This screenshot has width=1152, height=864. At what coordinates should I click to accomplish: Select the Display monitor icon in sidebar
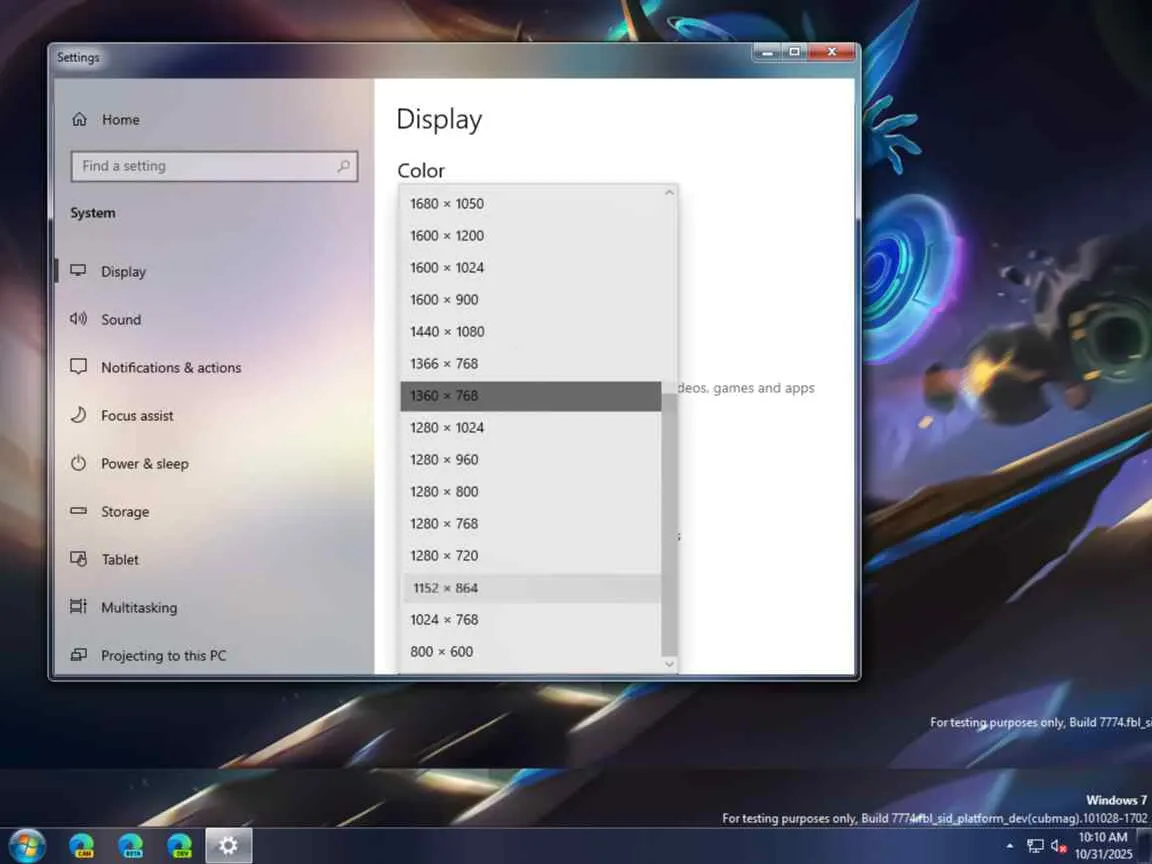[79, 271]
